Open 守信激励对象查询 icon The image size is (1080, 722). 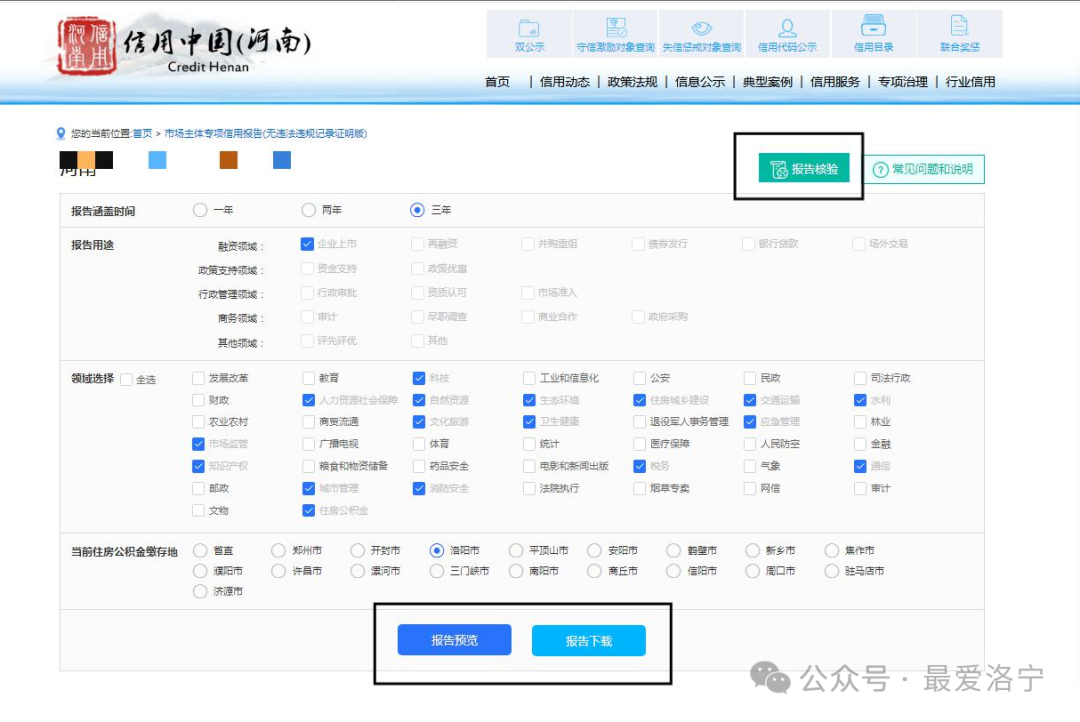click(x=616, y=28)
